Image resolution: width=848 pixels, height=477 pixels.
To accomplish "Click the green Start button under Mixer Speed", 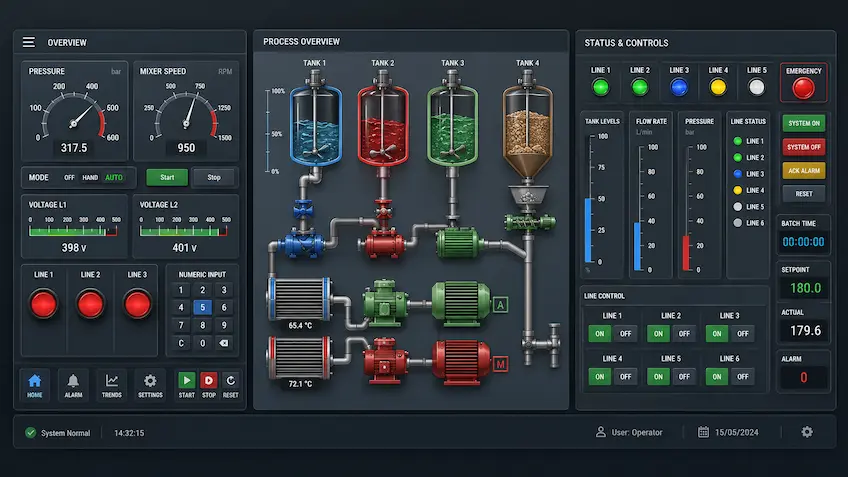I will 167,177.
